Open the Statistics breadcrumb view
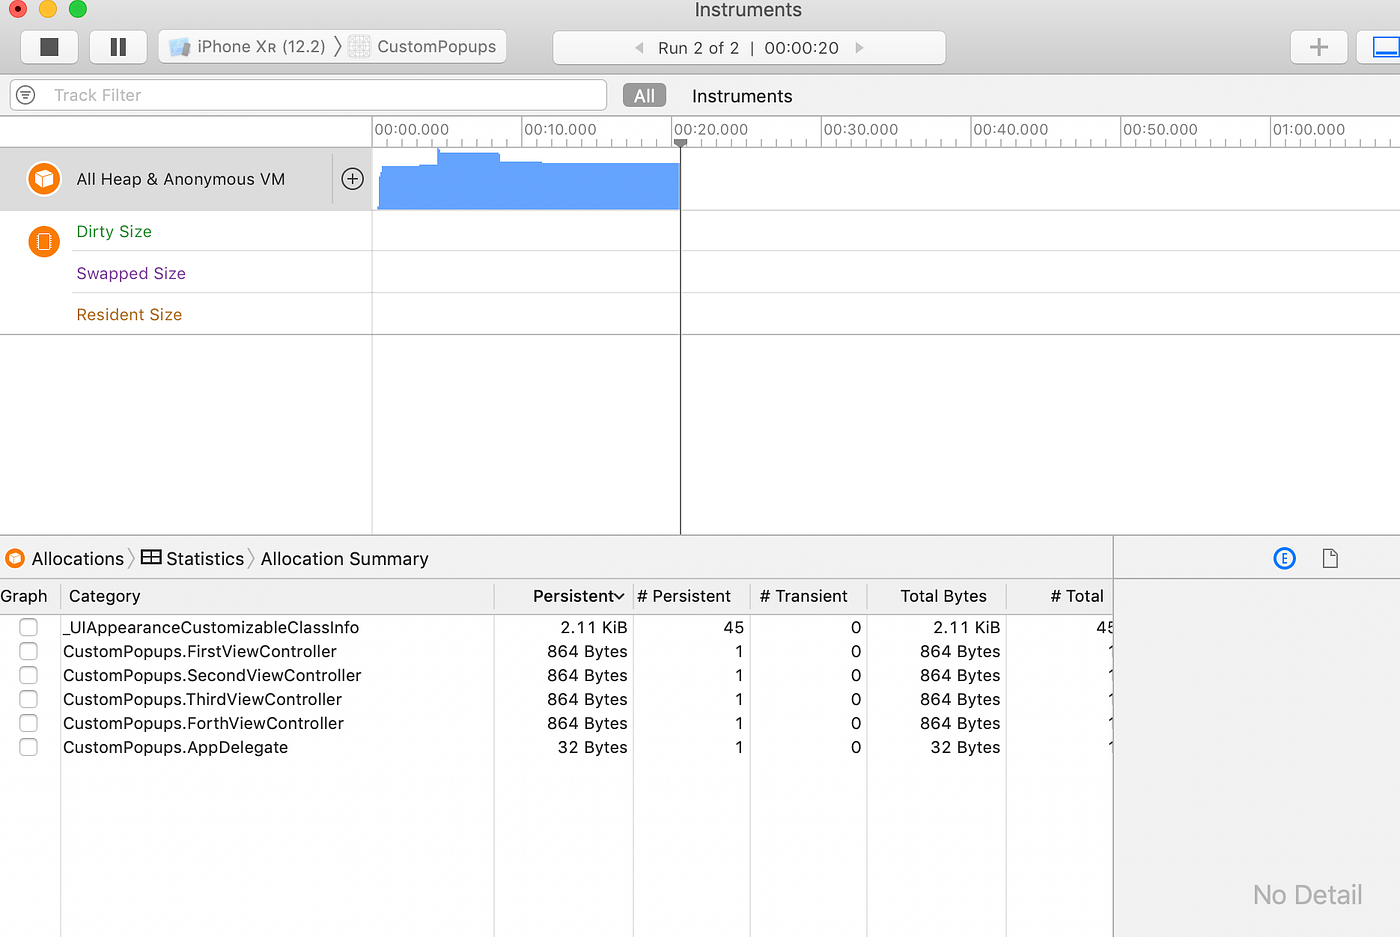This screenshot has width=1400, height=937. 203,558
